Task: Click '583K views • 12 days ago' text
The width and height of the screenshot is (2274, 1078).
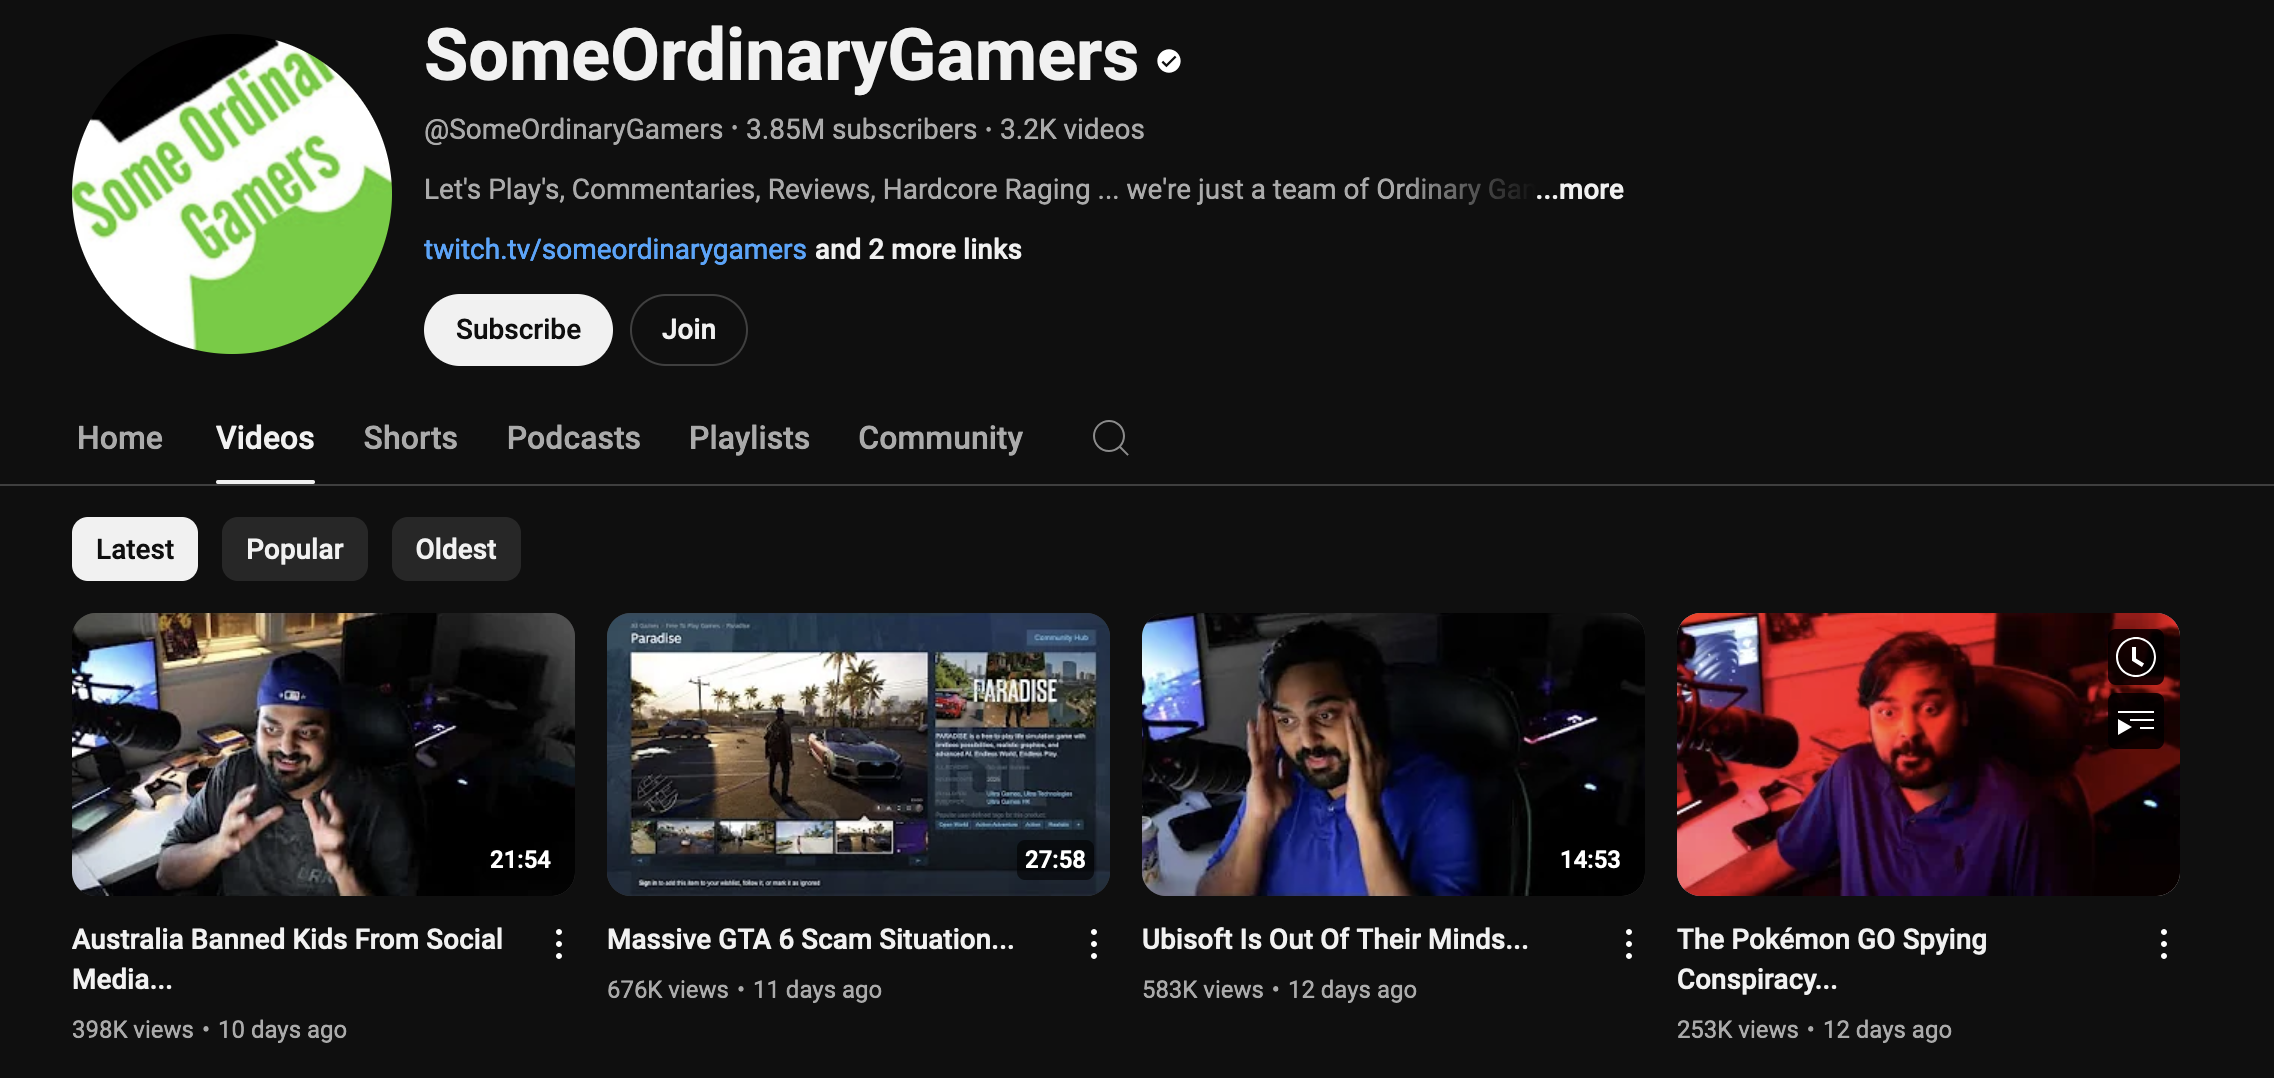Action: [x=1279, y=989]
